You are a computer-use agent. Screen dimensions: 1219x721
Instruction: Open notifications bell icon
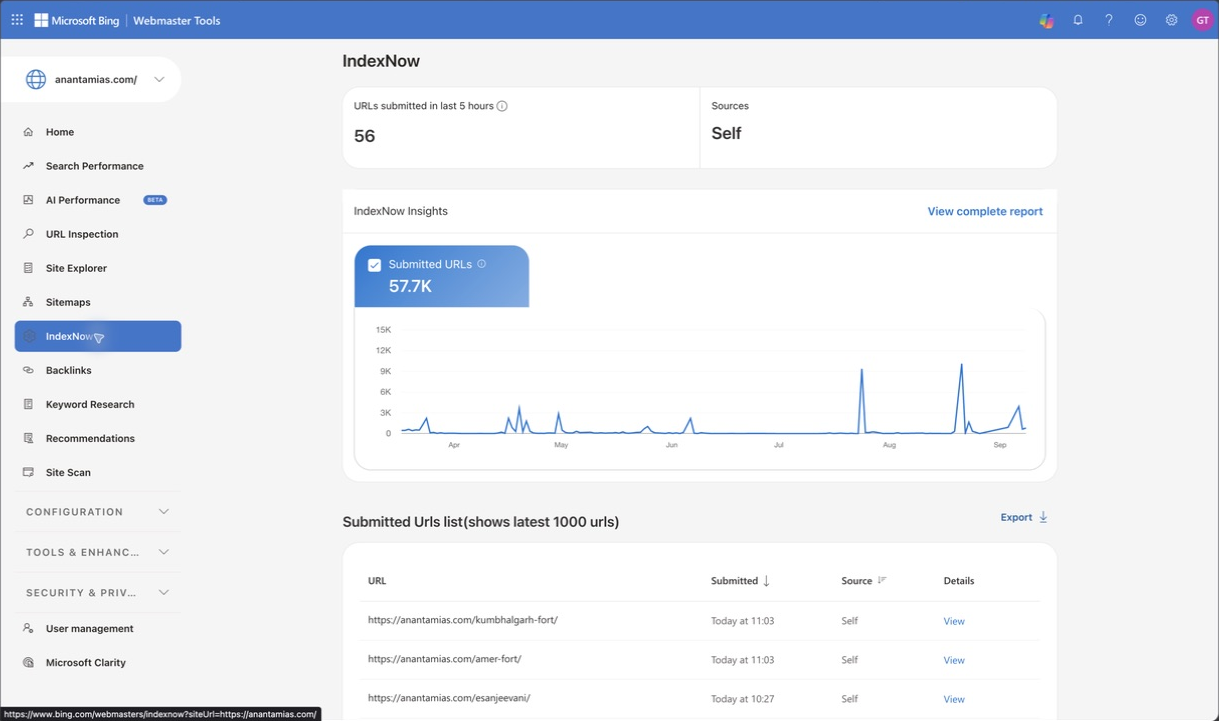(1078, 20)
